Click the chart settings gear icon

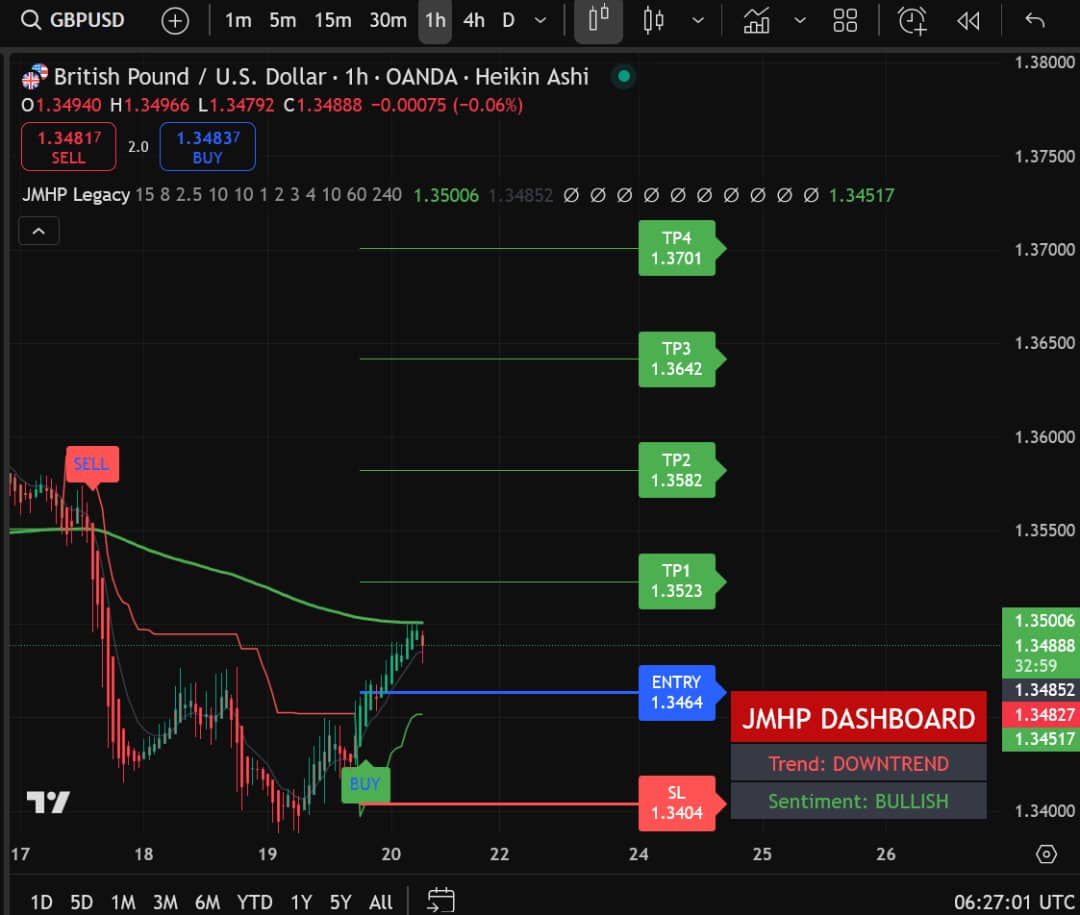(x=1046, y=854)
